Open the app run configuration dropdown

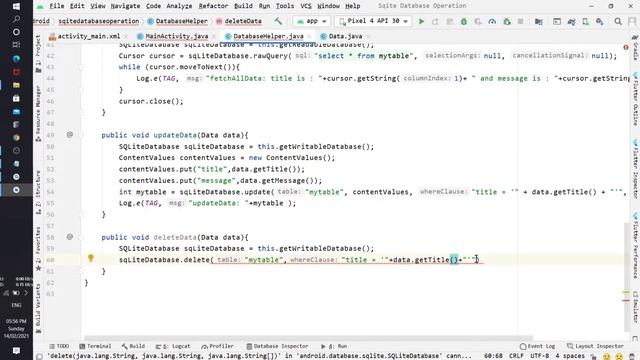click(311, 21)
